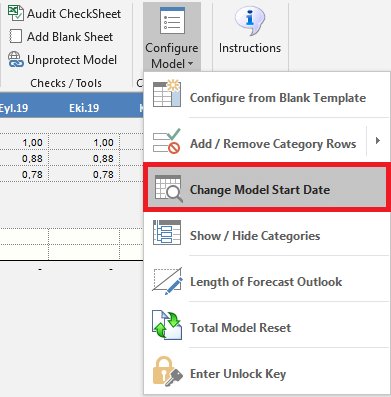The width and height of the screenshot is (391, 397).
Task: Click the Total Model Reset arrows icon
Action: (x=167, y=325)
